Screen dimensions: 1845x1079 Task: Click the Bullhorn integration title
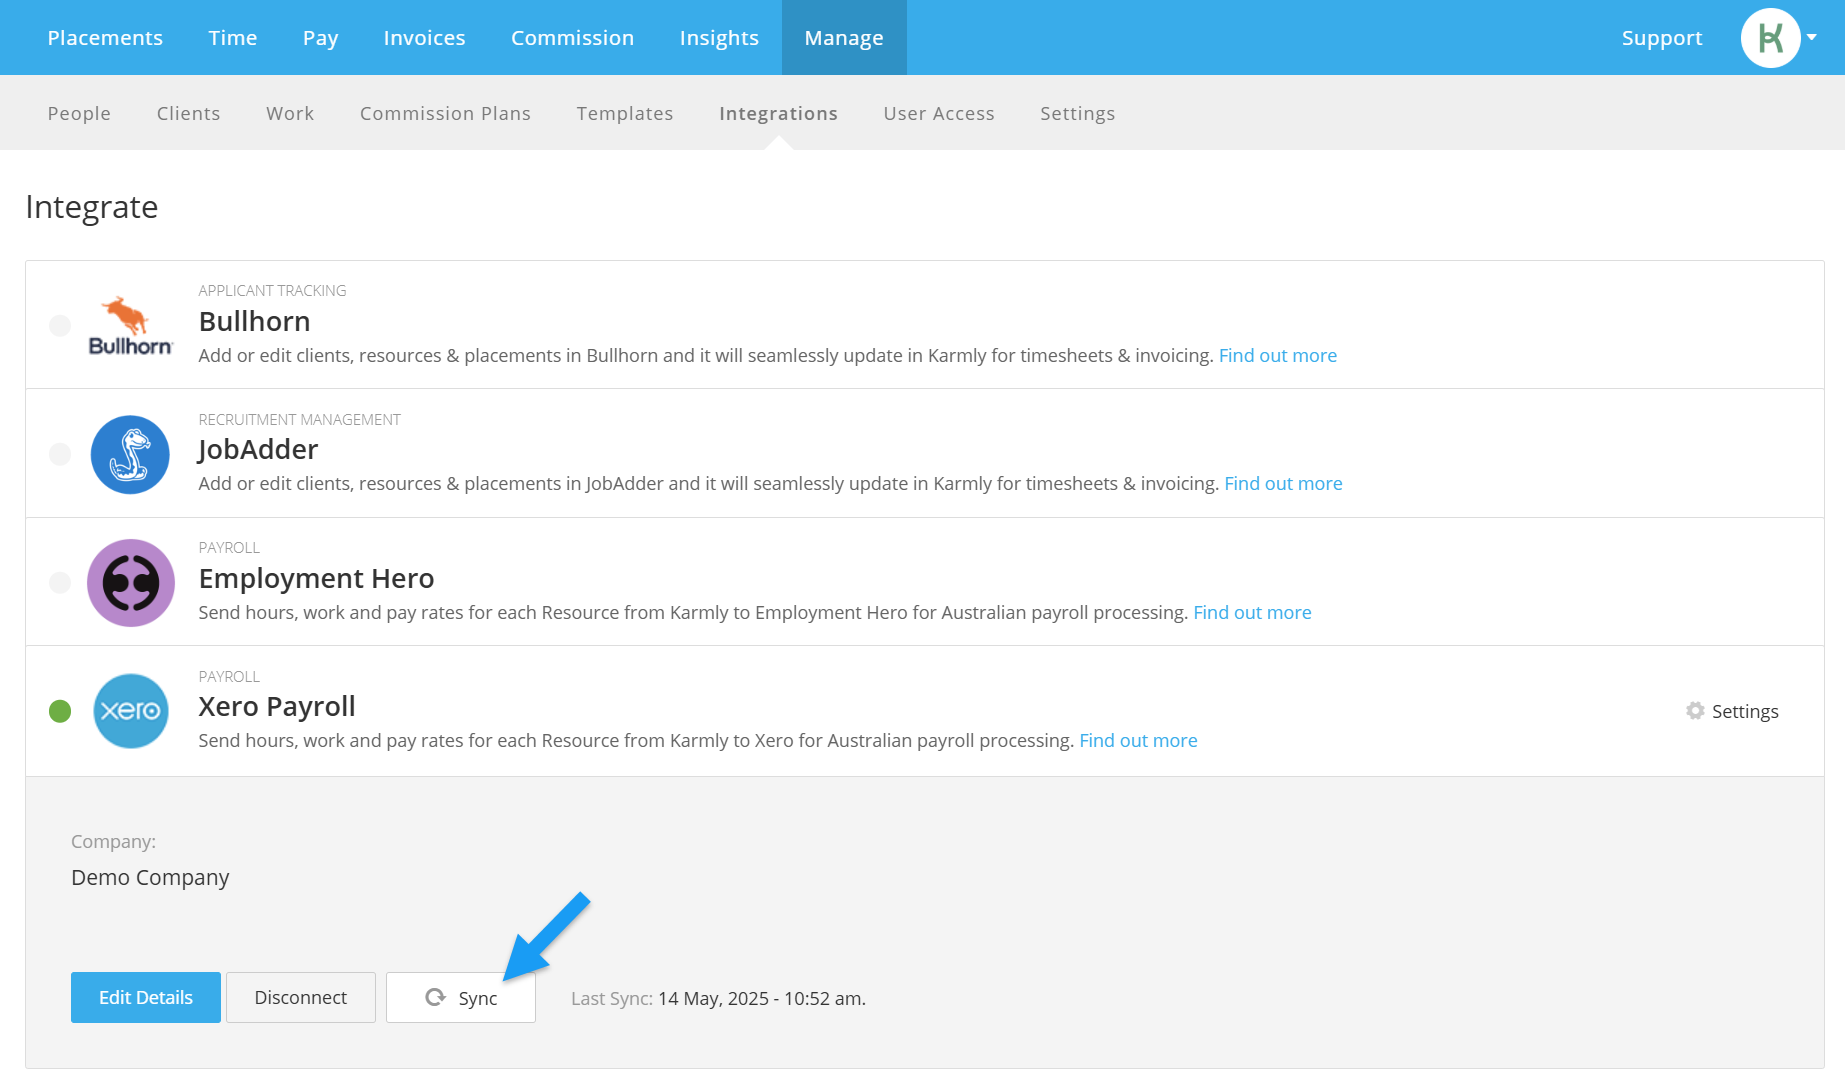click(254, 321)
